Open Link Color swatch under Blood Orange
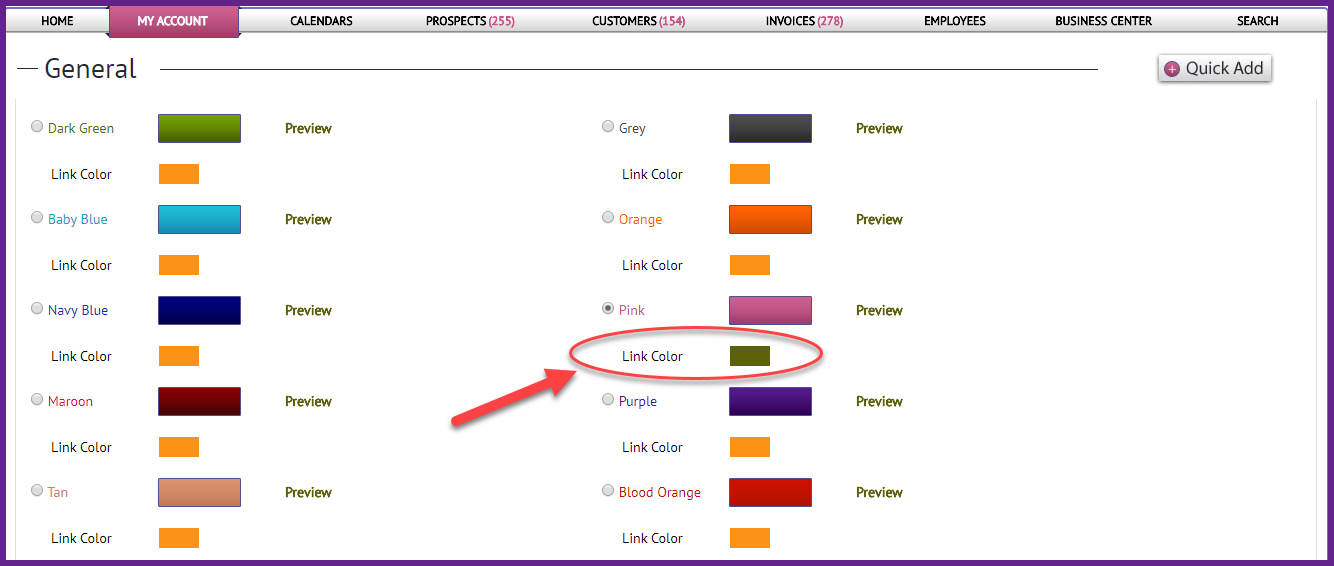Viewport: 1334px width, 566px height. [x=750, y=538]
